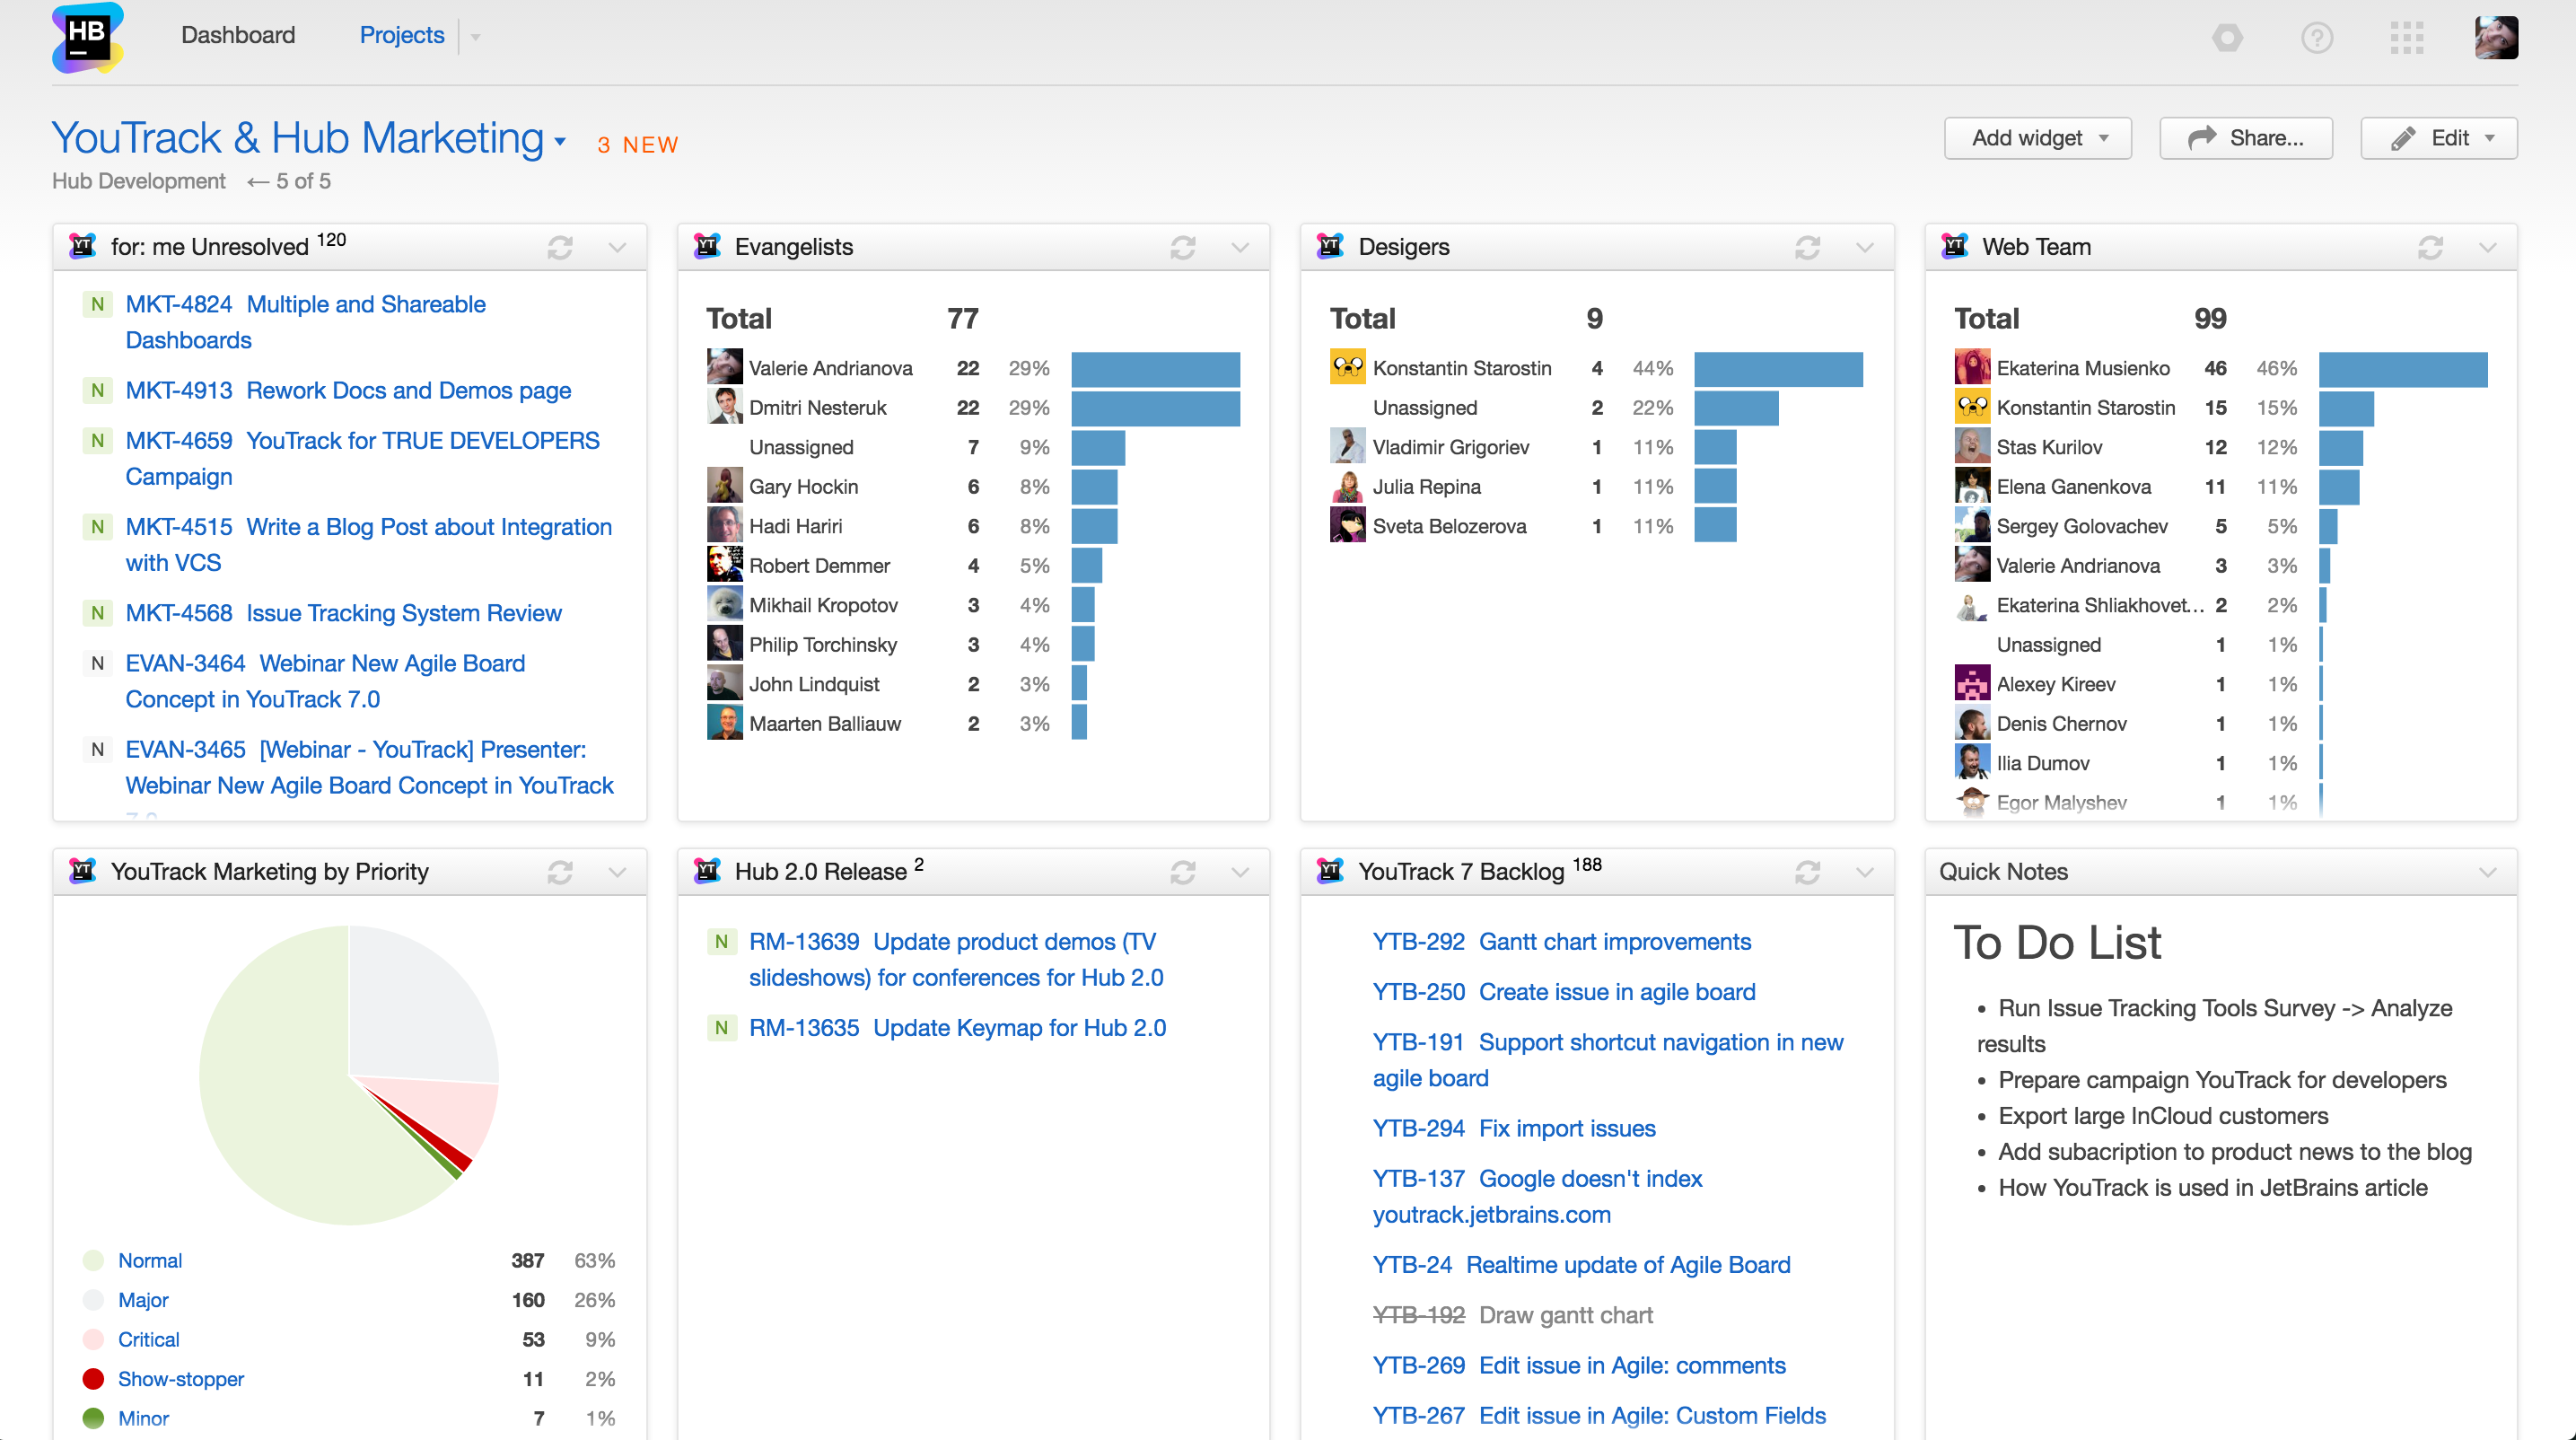Expand YouTrack Marketing by Priority widget menu chevron
Viewport: 2576px width, 1440px height.
(617, 872)
